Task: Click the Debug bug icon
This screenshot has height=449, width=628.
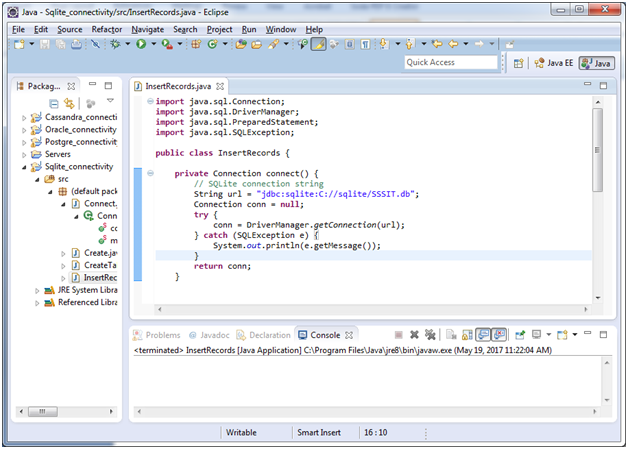Action: tap(115, 44)
